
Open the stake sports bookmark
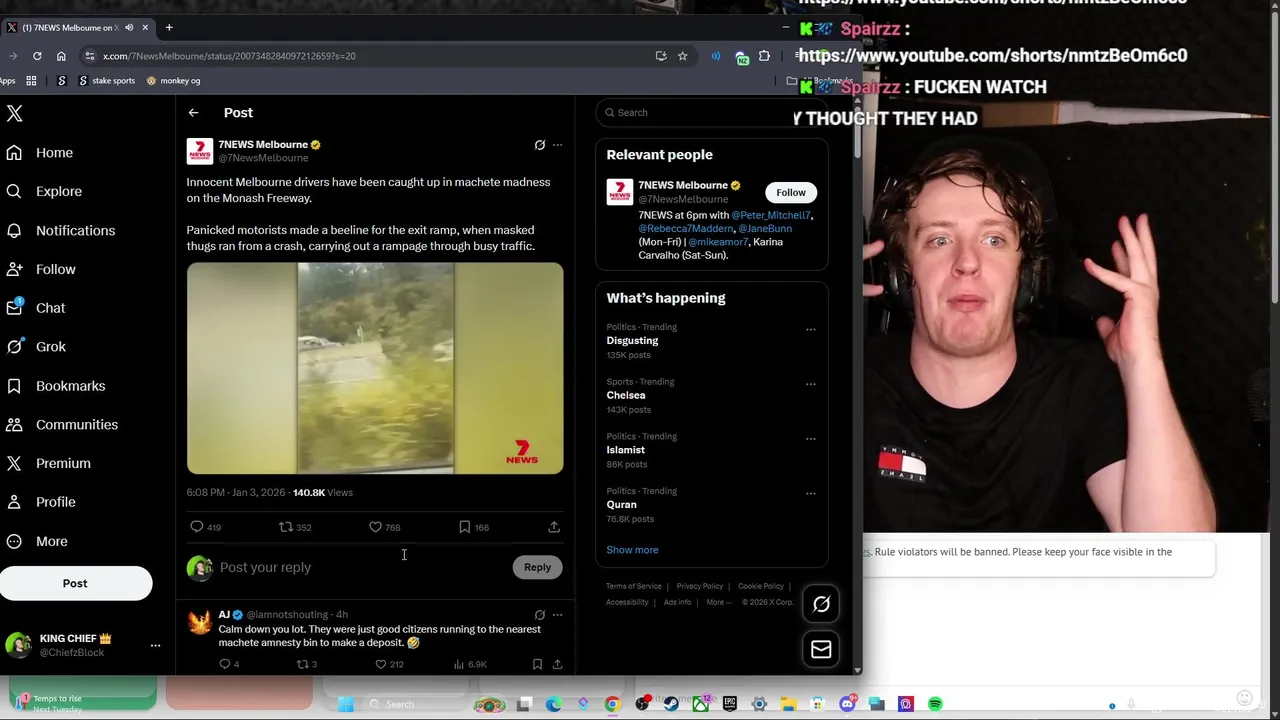coord(107,81)
